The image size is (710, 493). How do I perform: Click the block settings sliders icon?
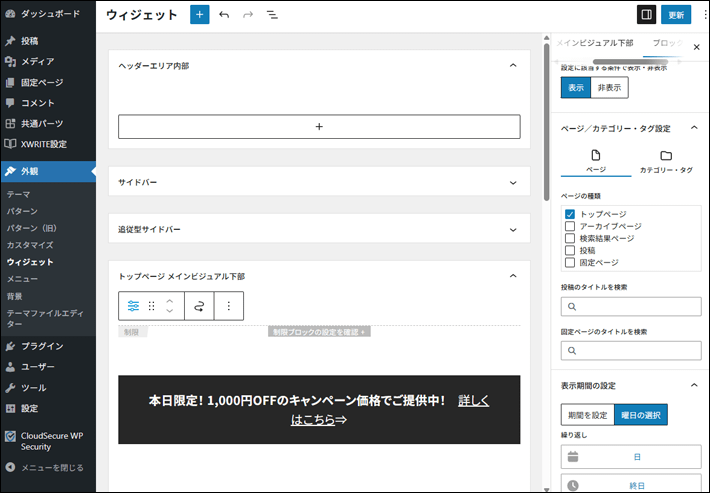tap(133, 306)
